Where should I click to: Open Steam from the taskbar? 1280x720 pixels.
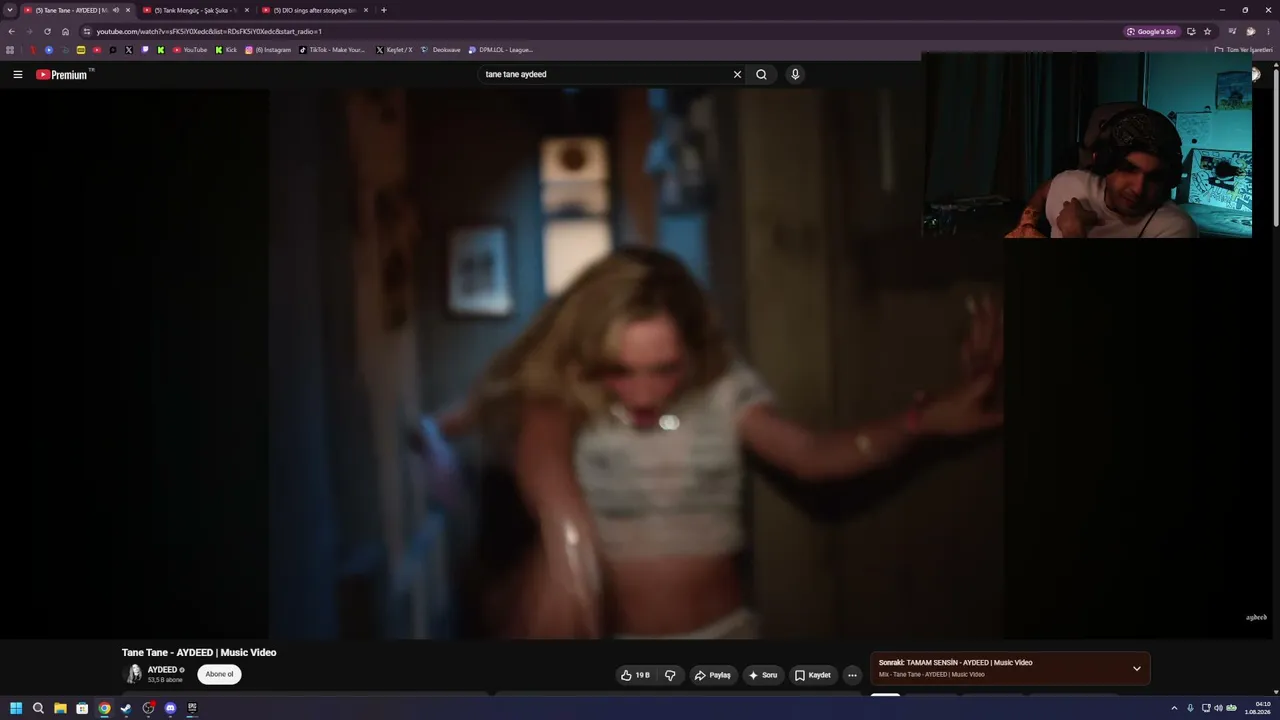pos(126,708)
